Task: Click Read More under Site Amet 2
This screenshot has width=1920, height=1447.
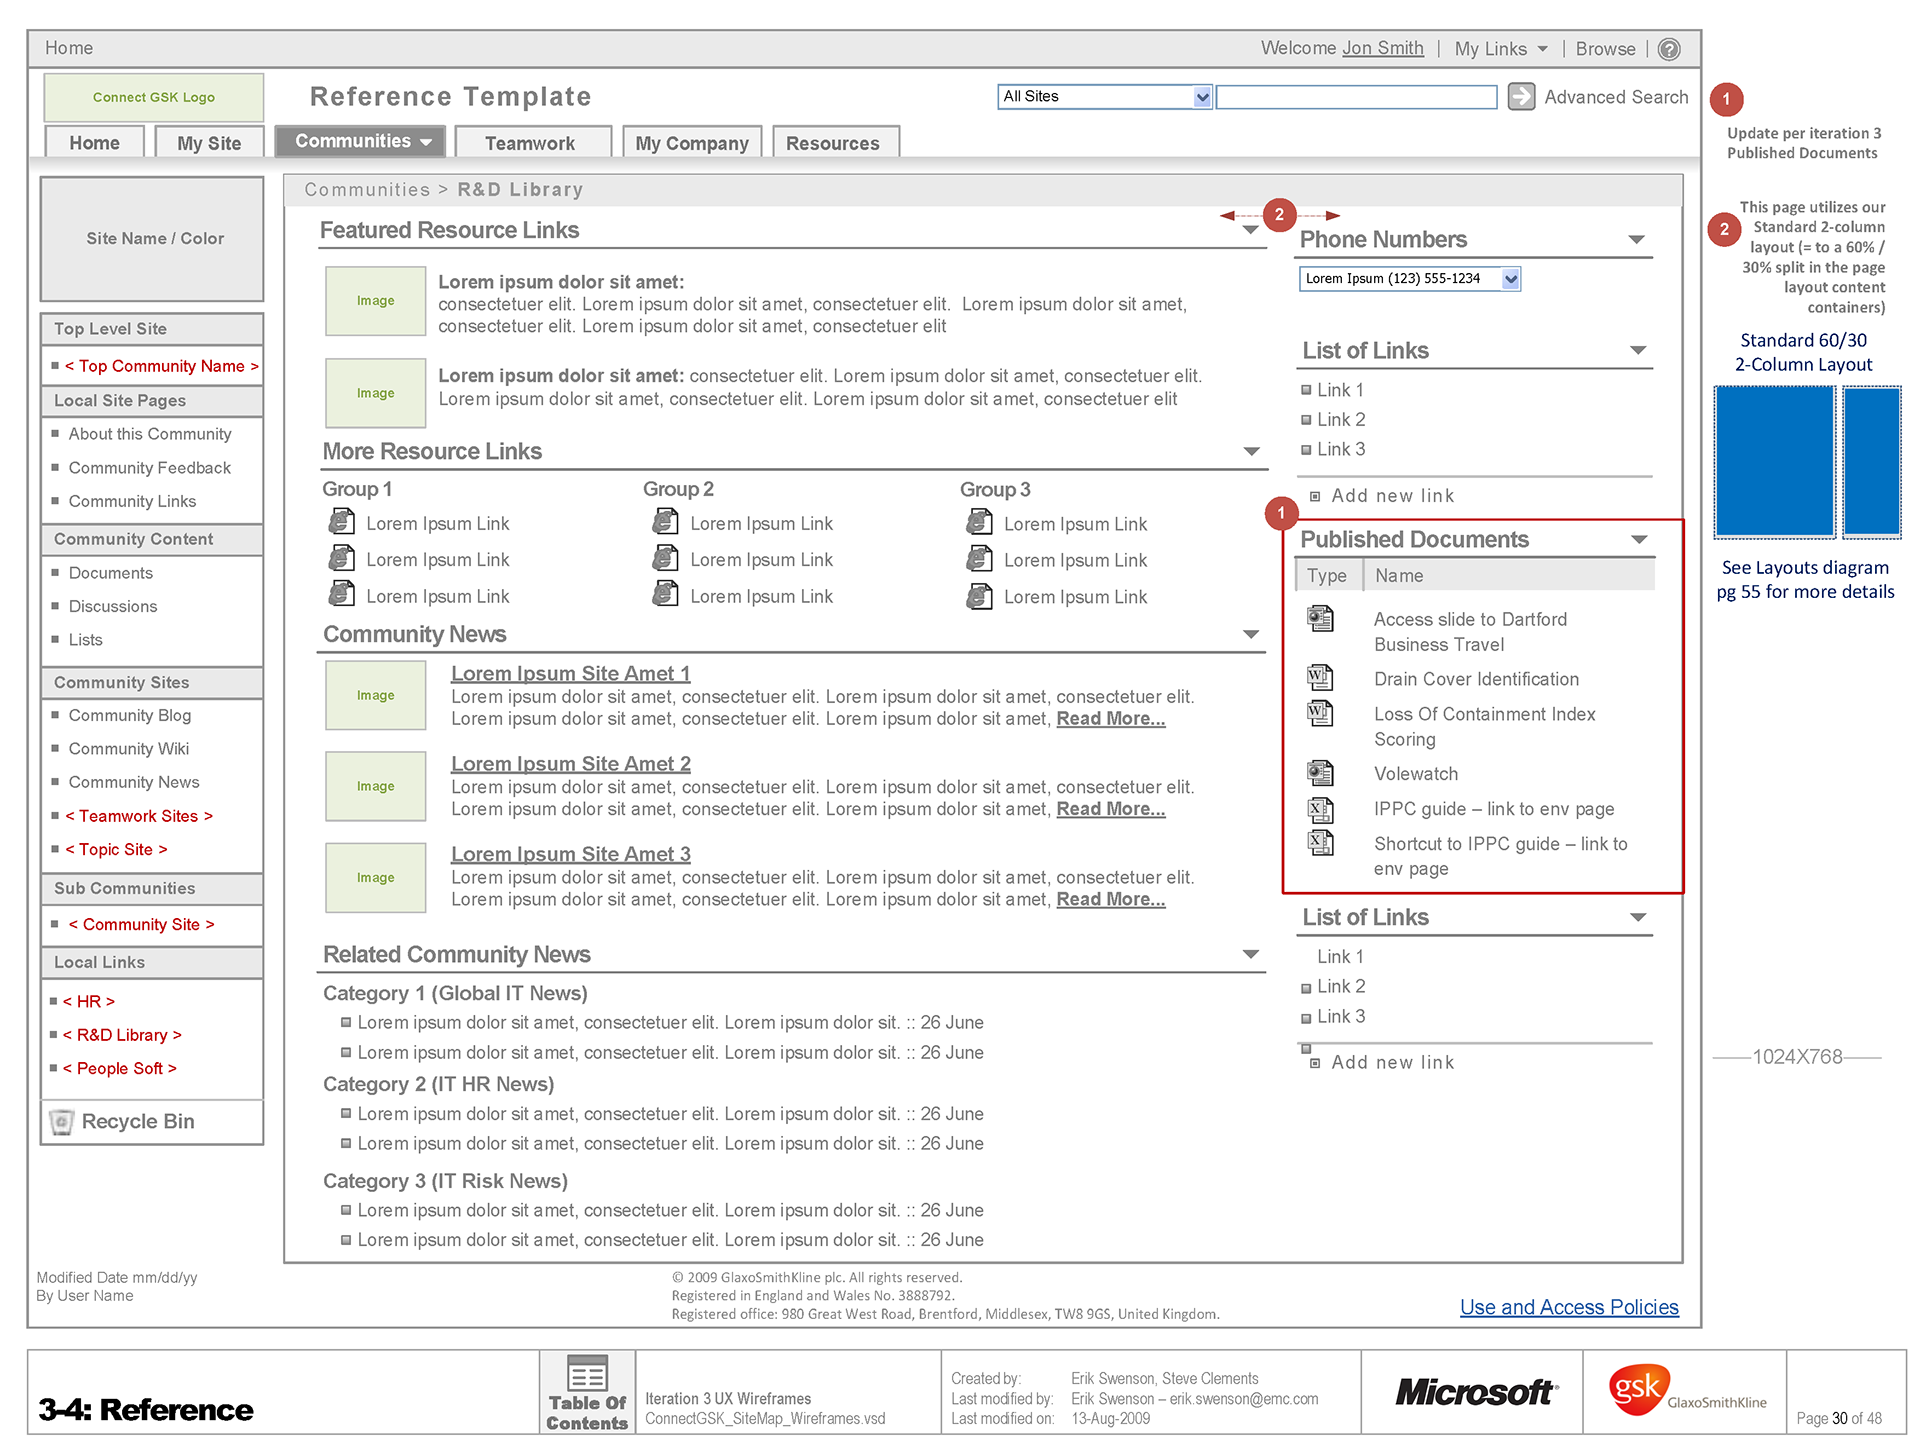Action: coord(1110,809)
